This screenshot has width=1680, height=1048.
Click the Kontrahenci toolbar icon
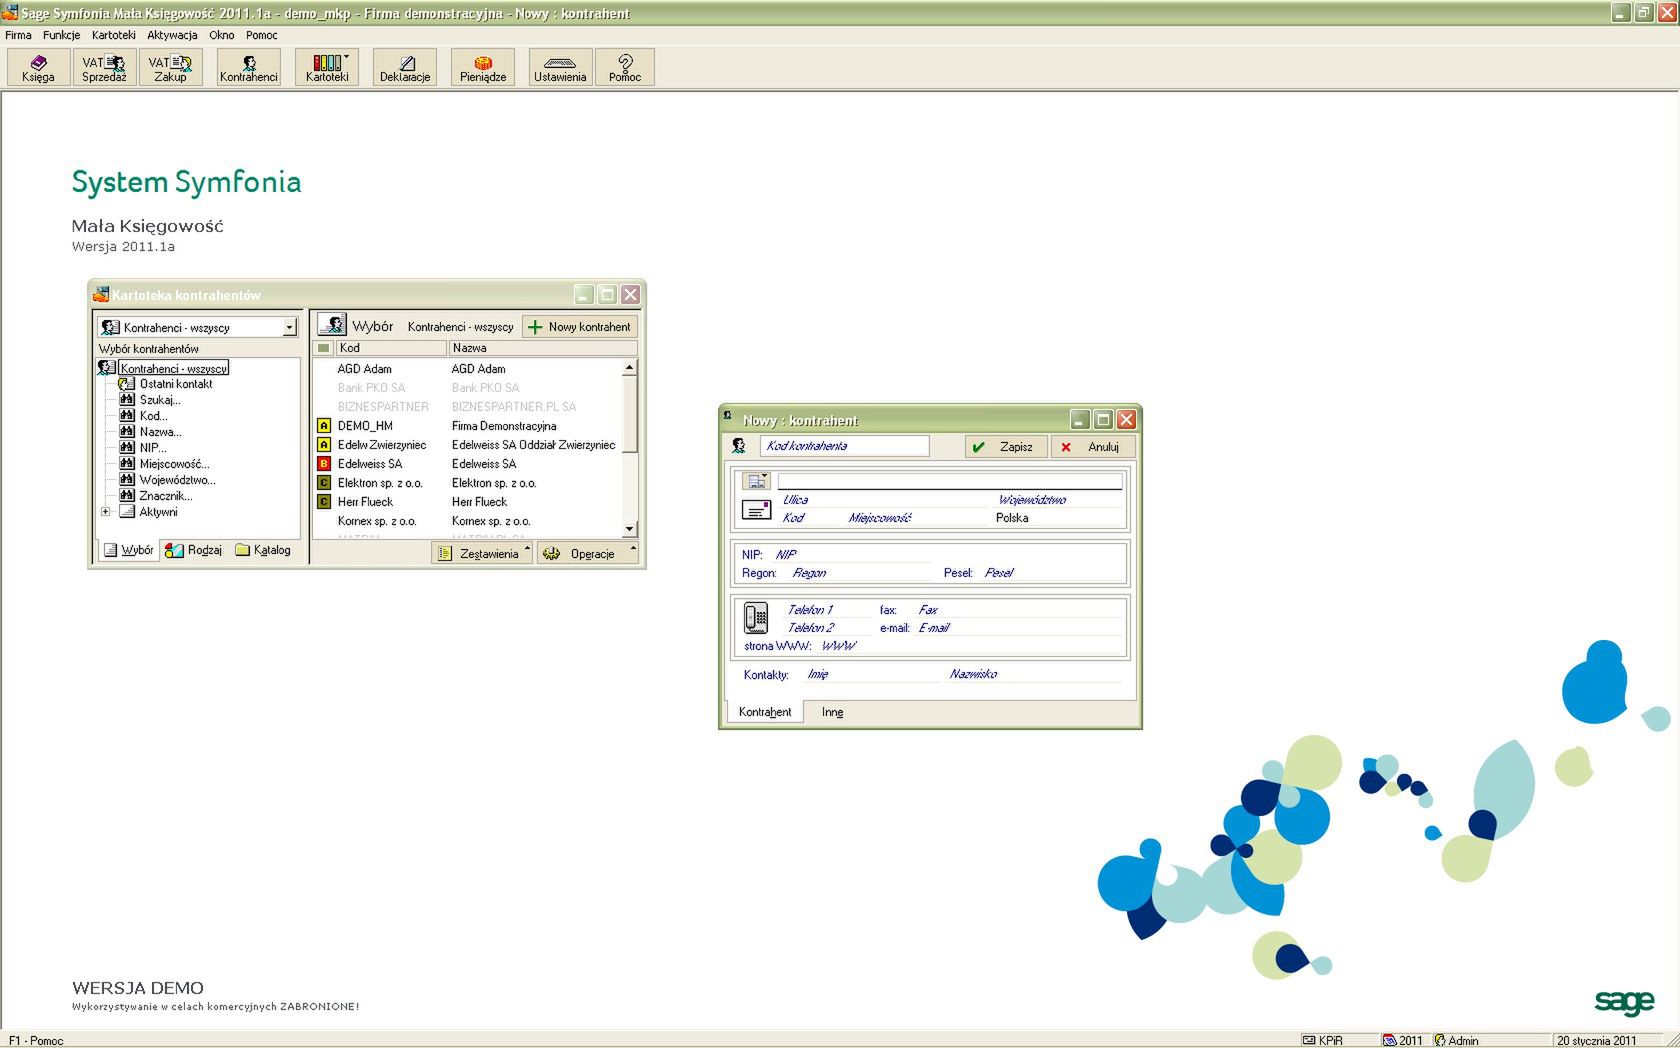click(x=248, y=67)
